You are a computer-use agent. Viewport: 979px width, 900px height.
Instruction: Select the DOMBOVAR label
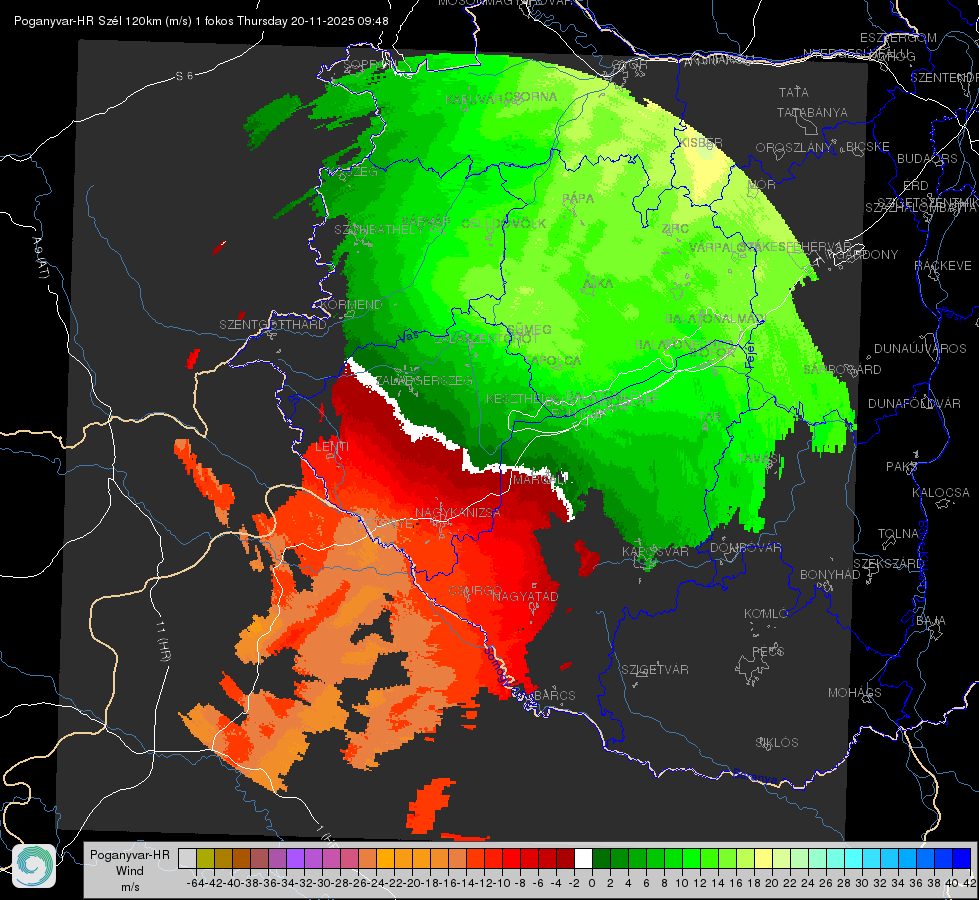point(745,548)
